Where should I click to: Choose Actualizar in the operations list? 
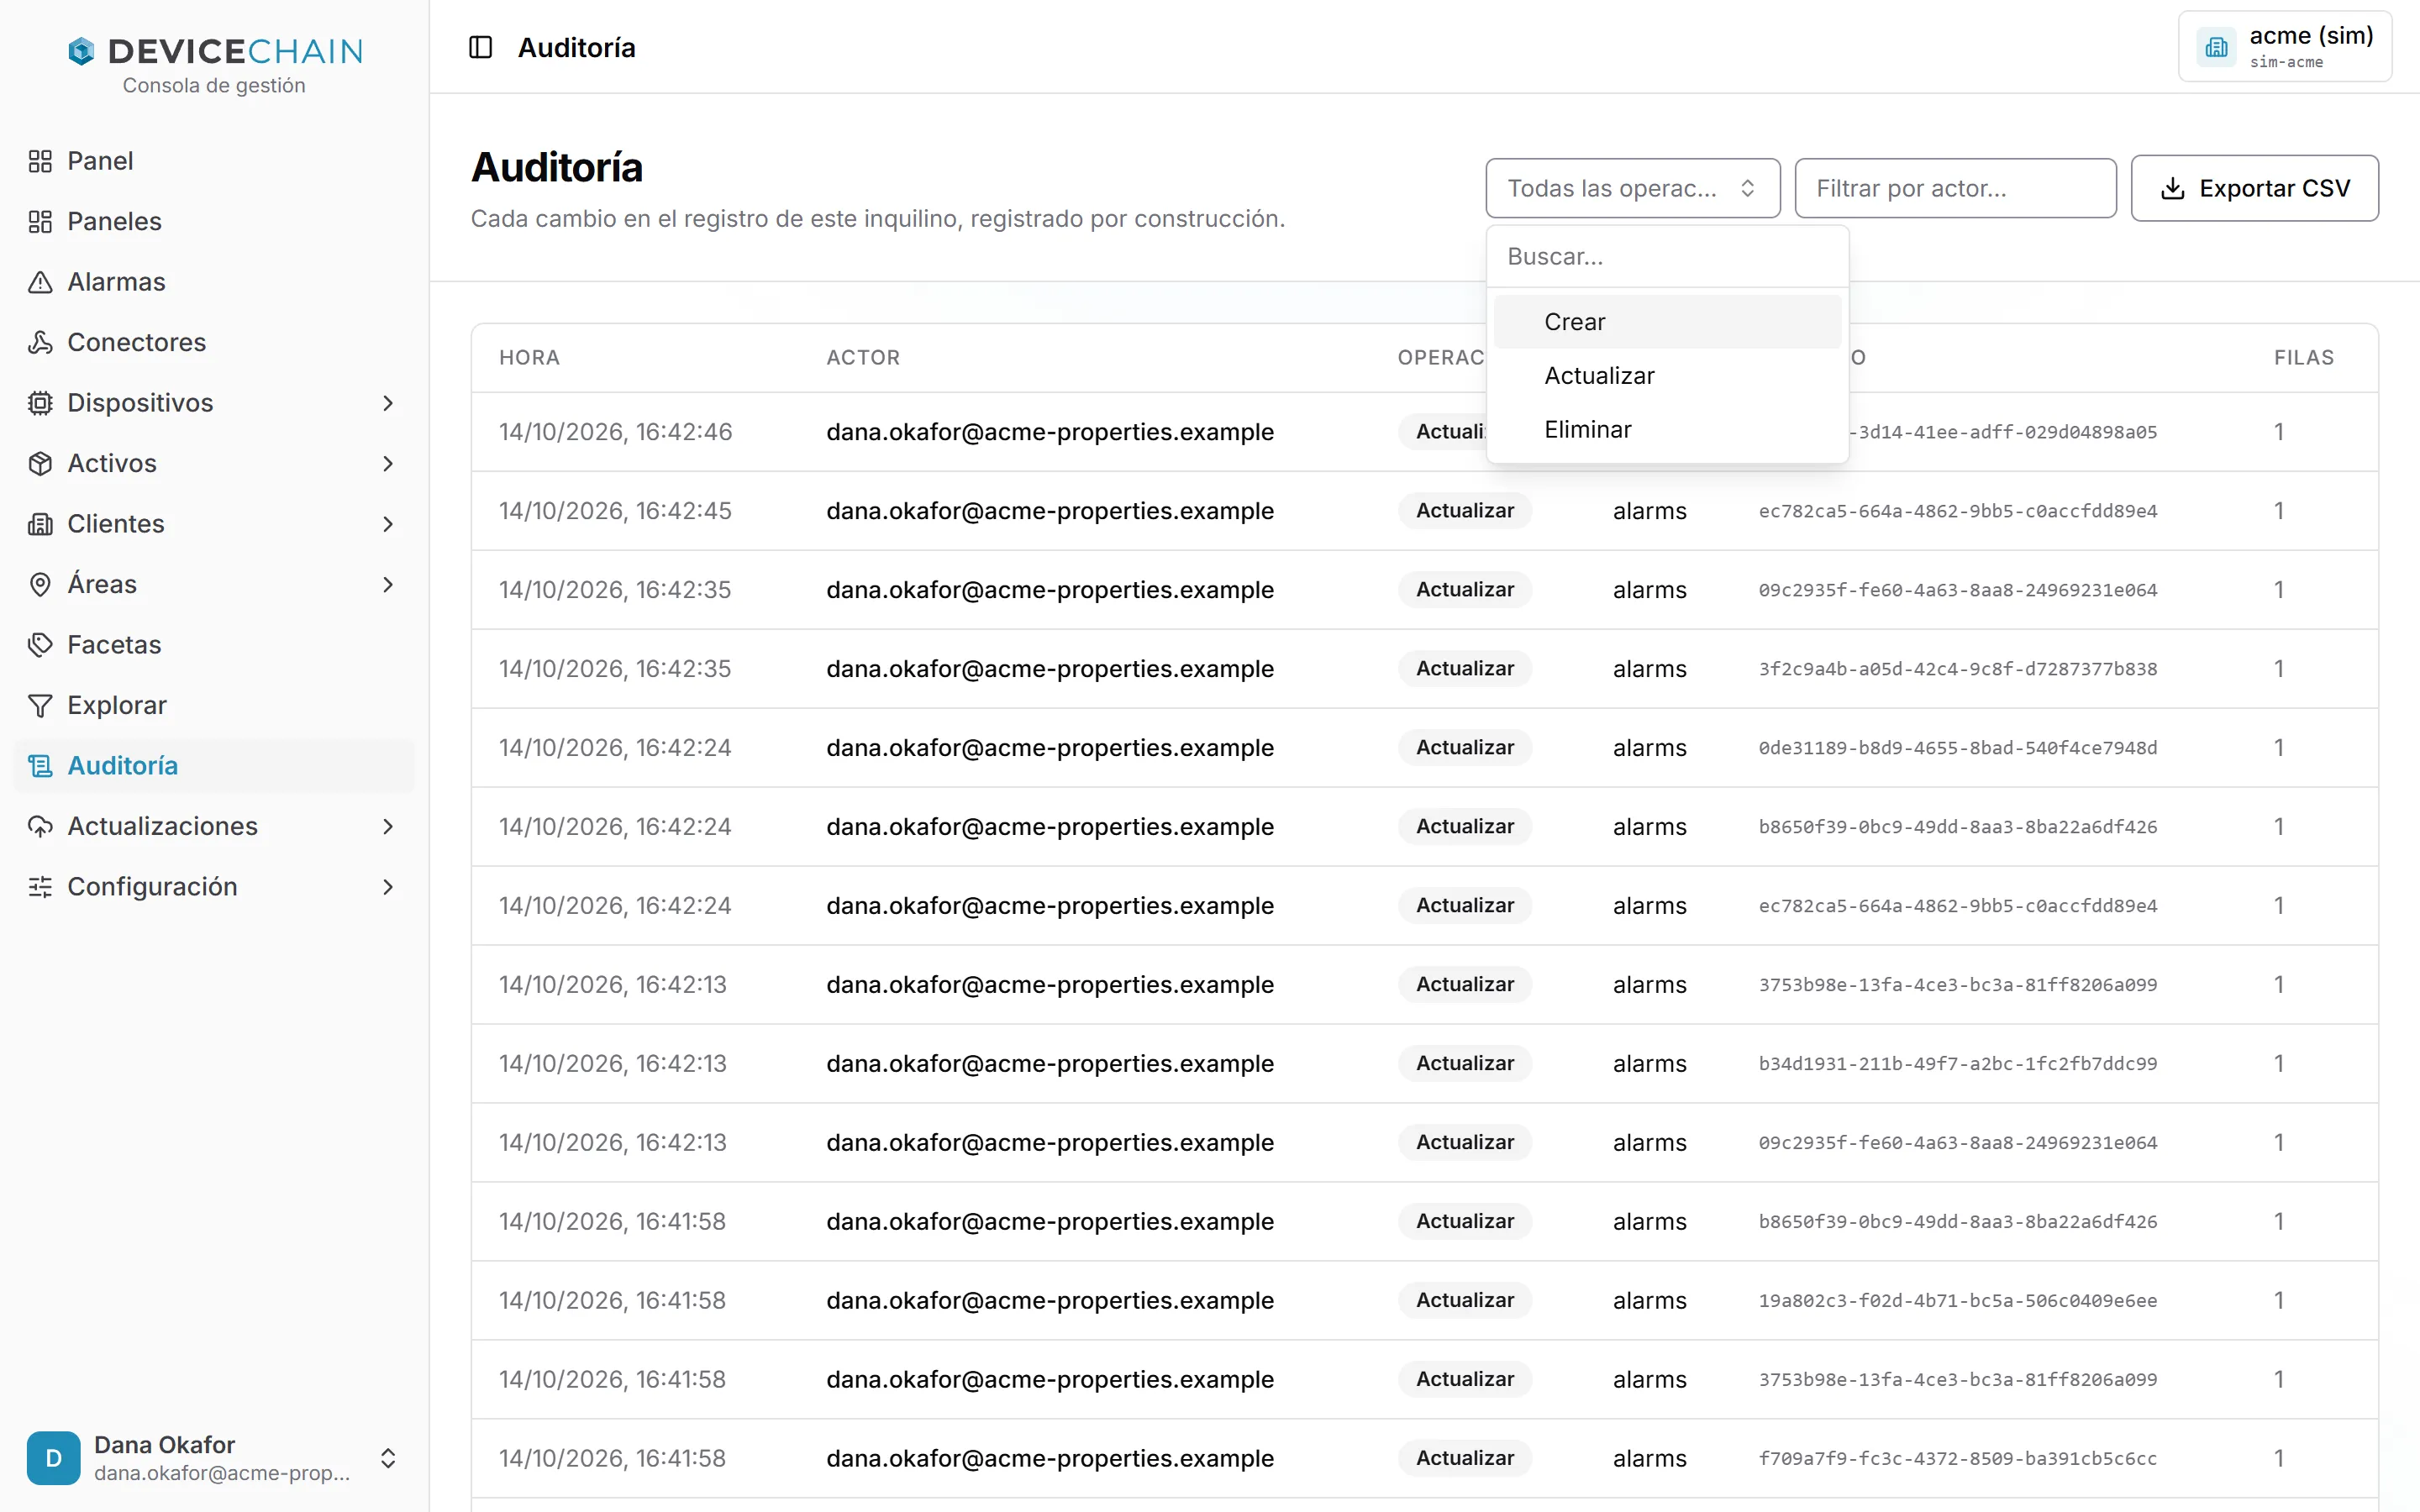pos(1667,376)
